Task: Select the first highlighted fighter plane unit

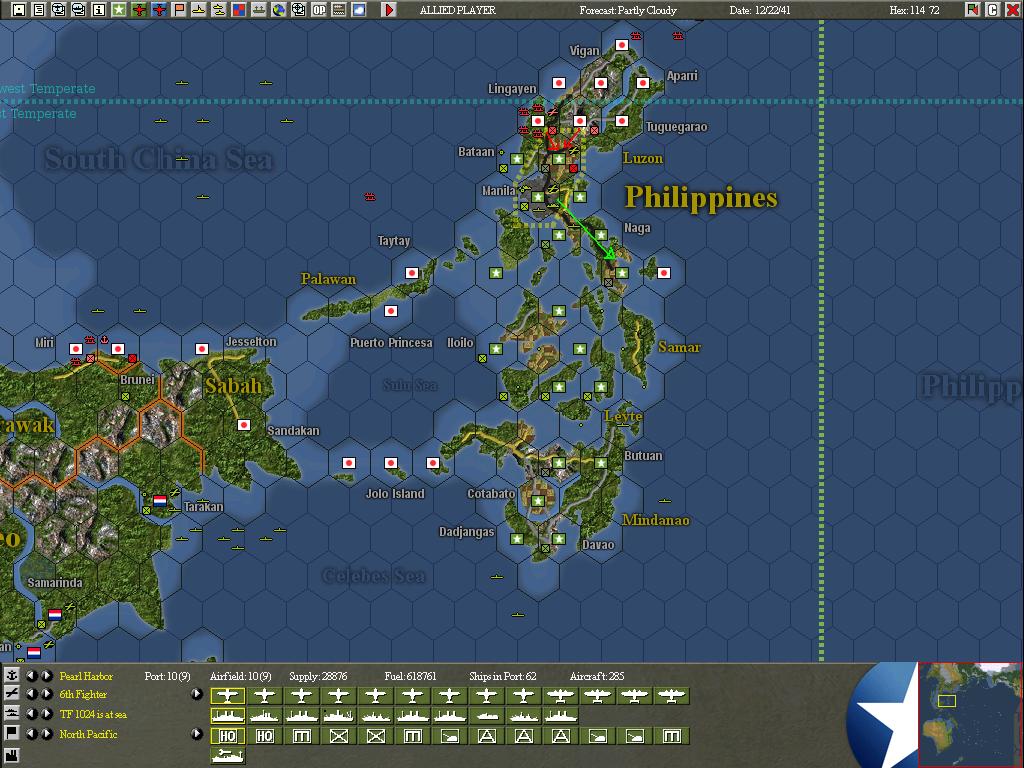Action: (227, 696)
